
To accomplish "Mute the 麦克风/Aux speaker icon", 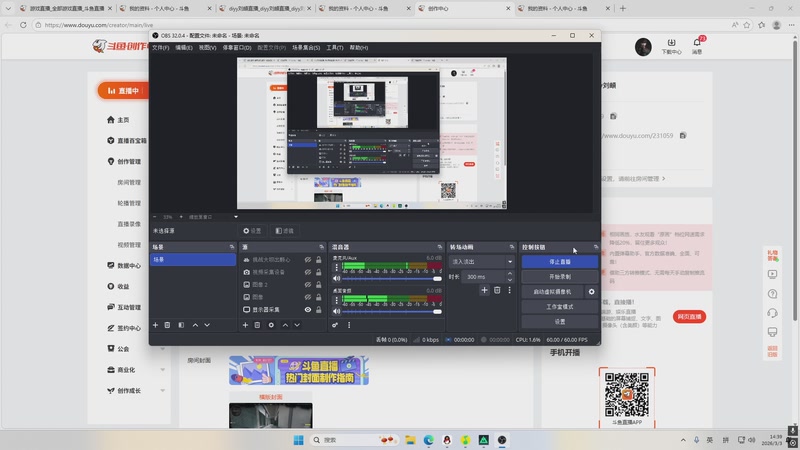I will pos(336,279).
